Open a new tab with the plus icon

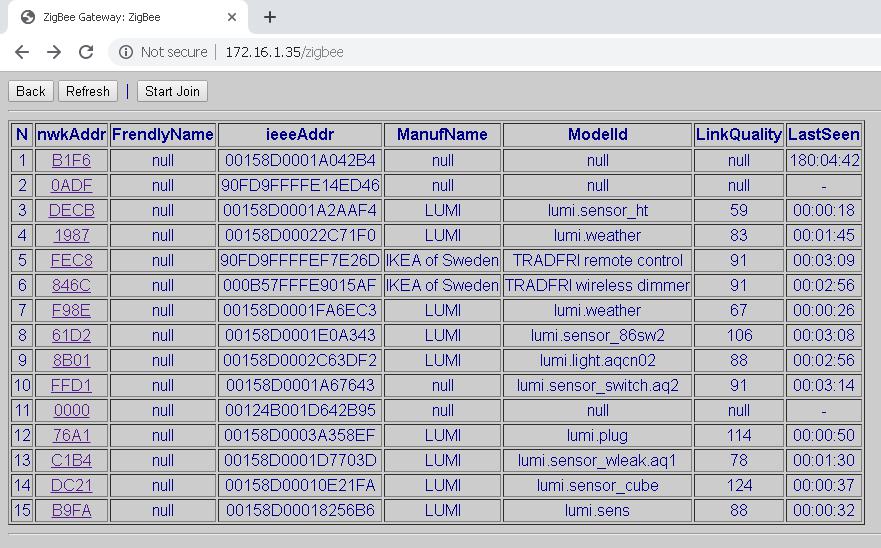point(270,17)
